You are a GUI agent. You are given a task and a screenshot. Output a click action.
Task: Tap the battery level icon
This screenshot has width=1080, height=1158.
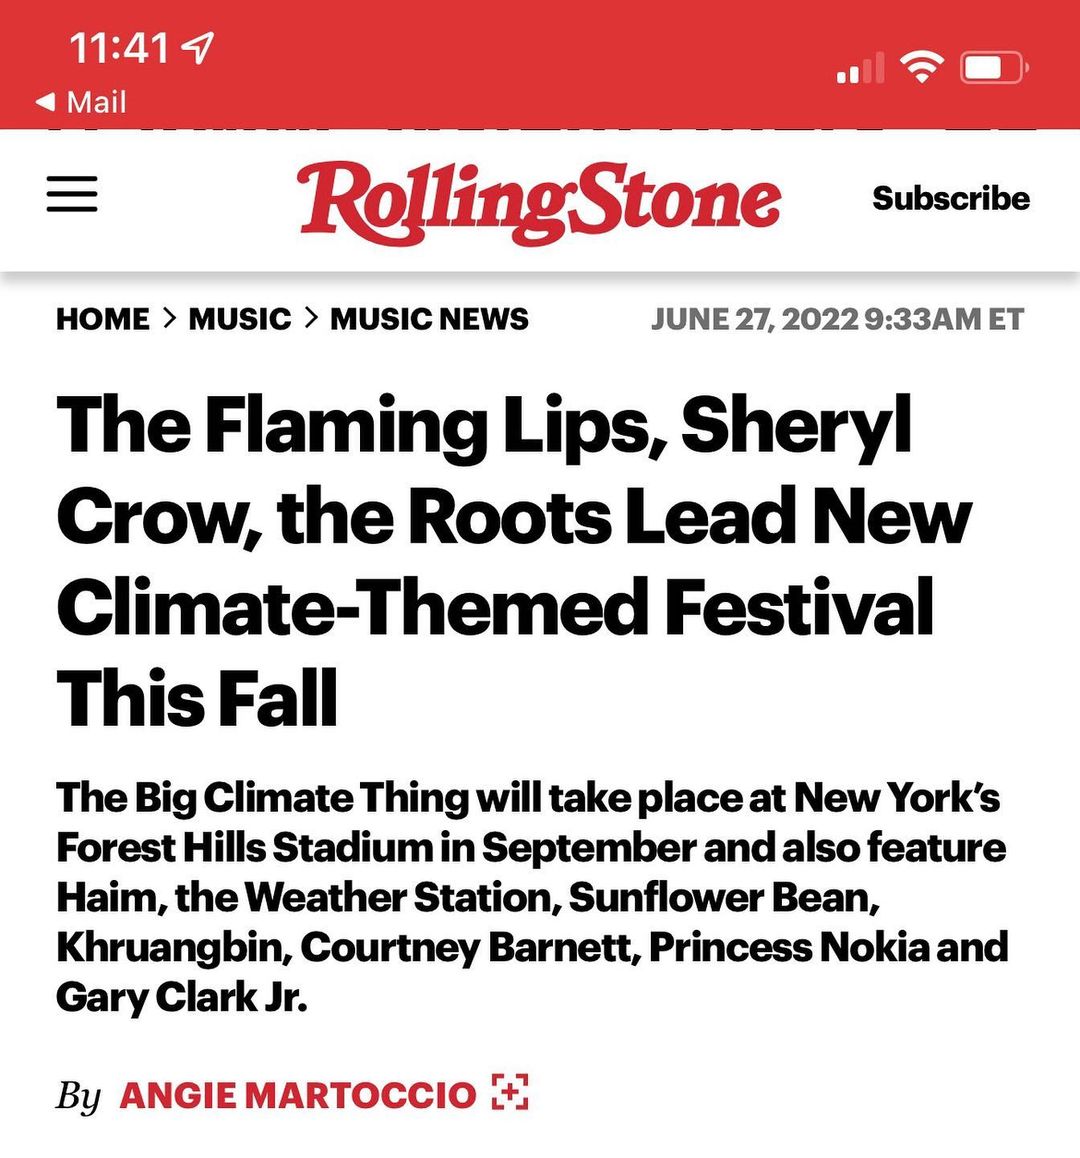pos(993,68)
